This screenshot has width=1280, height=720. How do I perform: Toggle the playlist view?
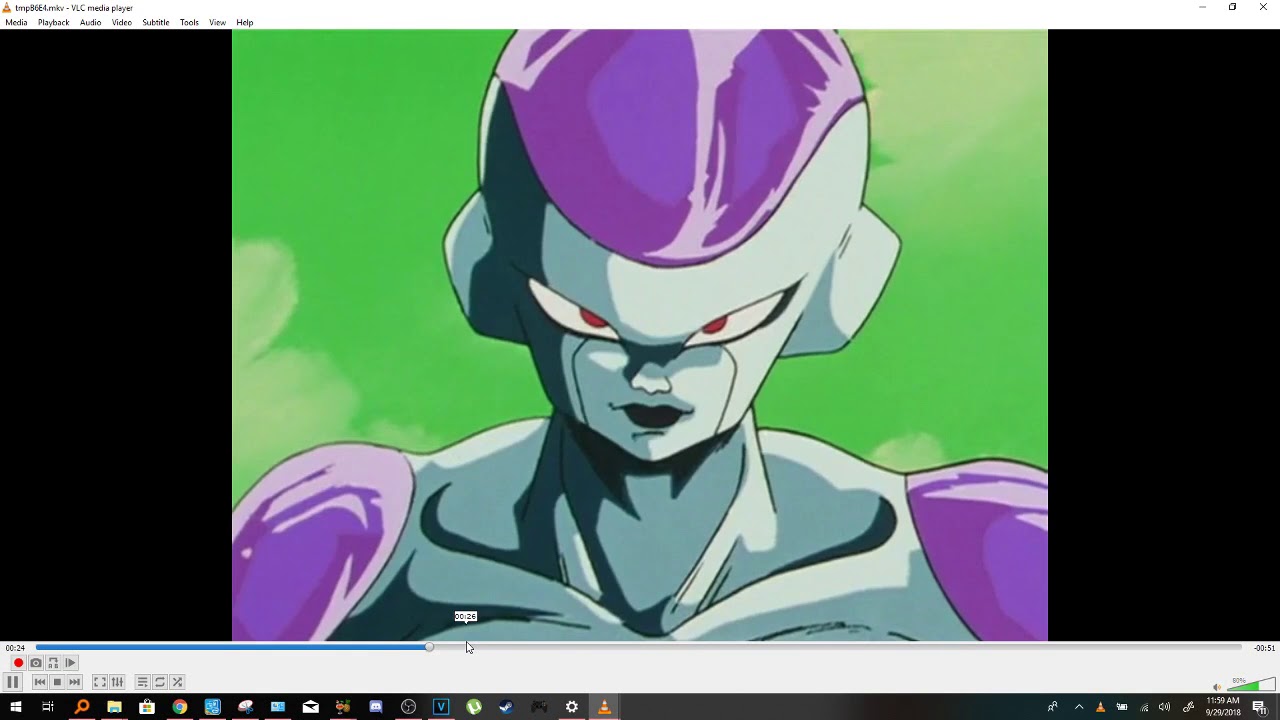pos(143,682)
